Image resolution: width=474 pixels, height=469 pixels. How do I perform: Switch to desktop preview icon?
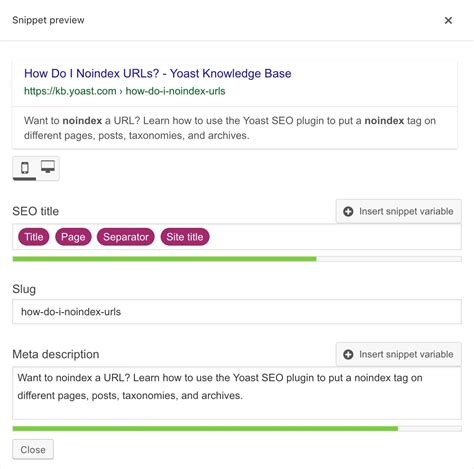coord(48,167)
